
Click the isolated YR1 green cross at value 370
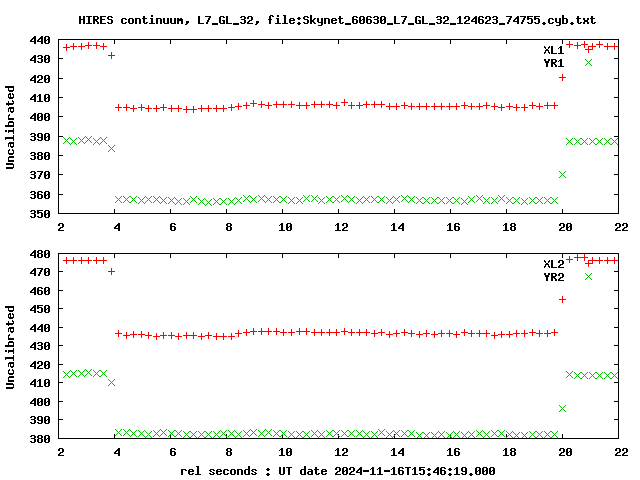(x=562, y=175)
